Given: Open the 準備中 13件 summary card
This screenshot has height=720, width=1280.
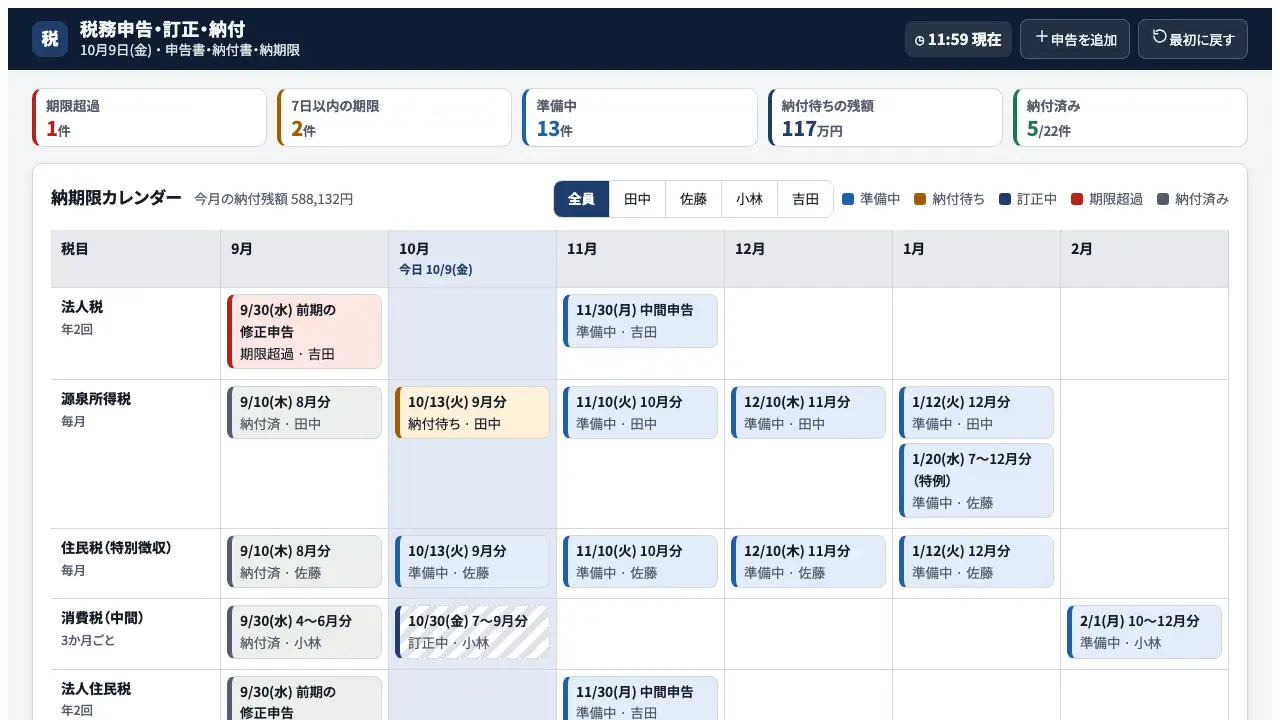Looking at the screenshot, I should [x=640, y=118].
